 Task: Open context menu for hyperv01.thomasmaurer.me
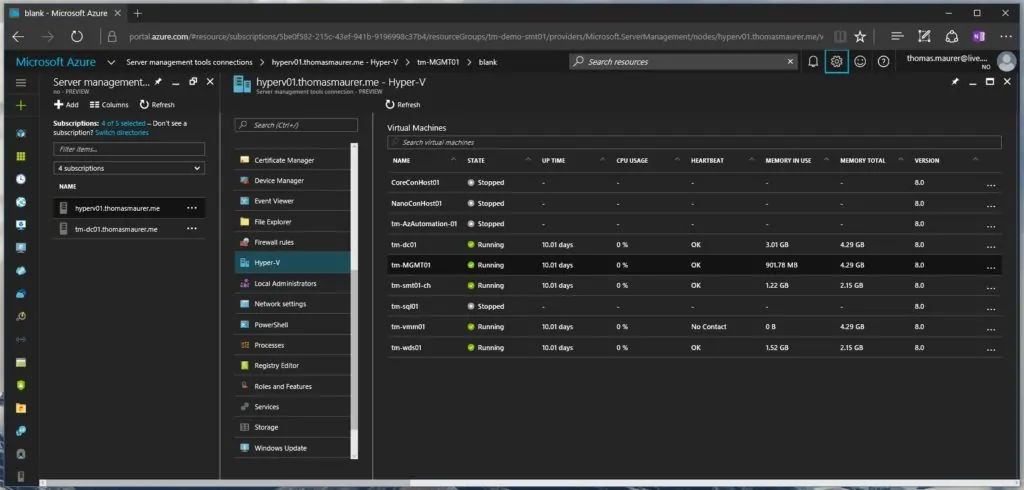tap(191, 208)
